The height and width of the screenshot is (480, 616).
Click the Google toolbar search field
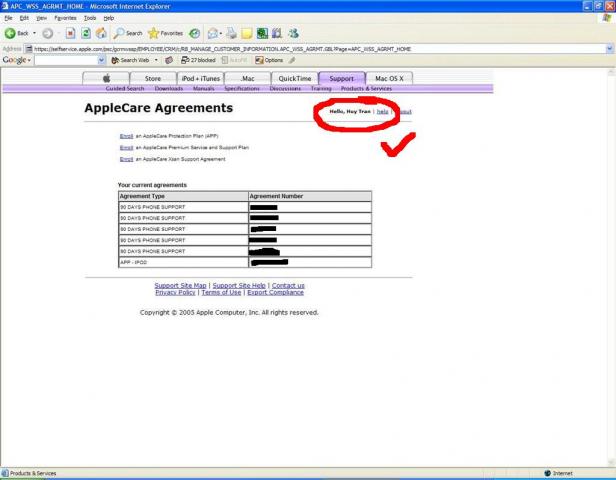pyautogui.click(x=66, y=60)
